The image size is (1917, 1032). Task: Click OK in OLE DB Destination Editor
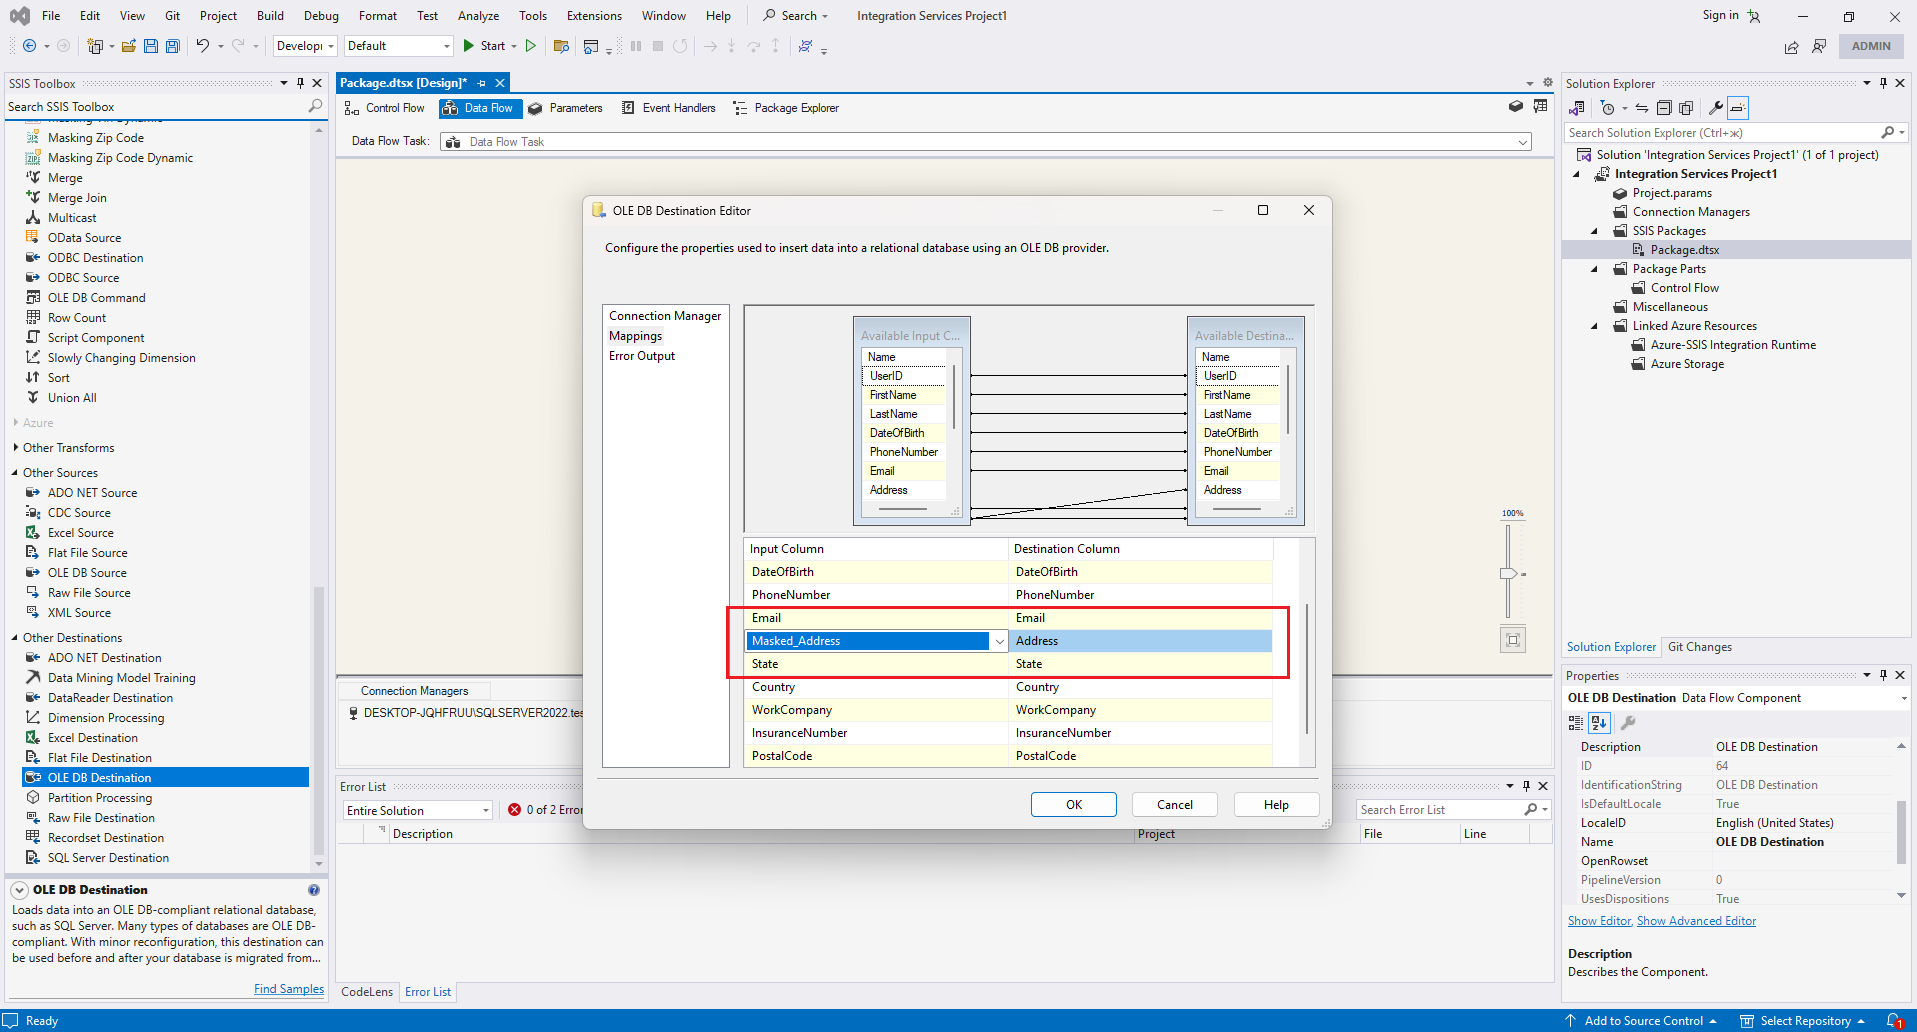(1074, 805)
